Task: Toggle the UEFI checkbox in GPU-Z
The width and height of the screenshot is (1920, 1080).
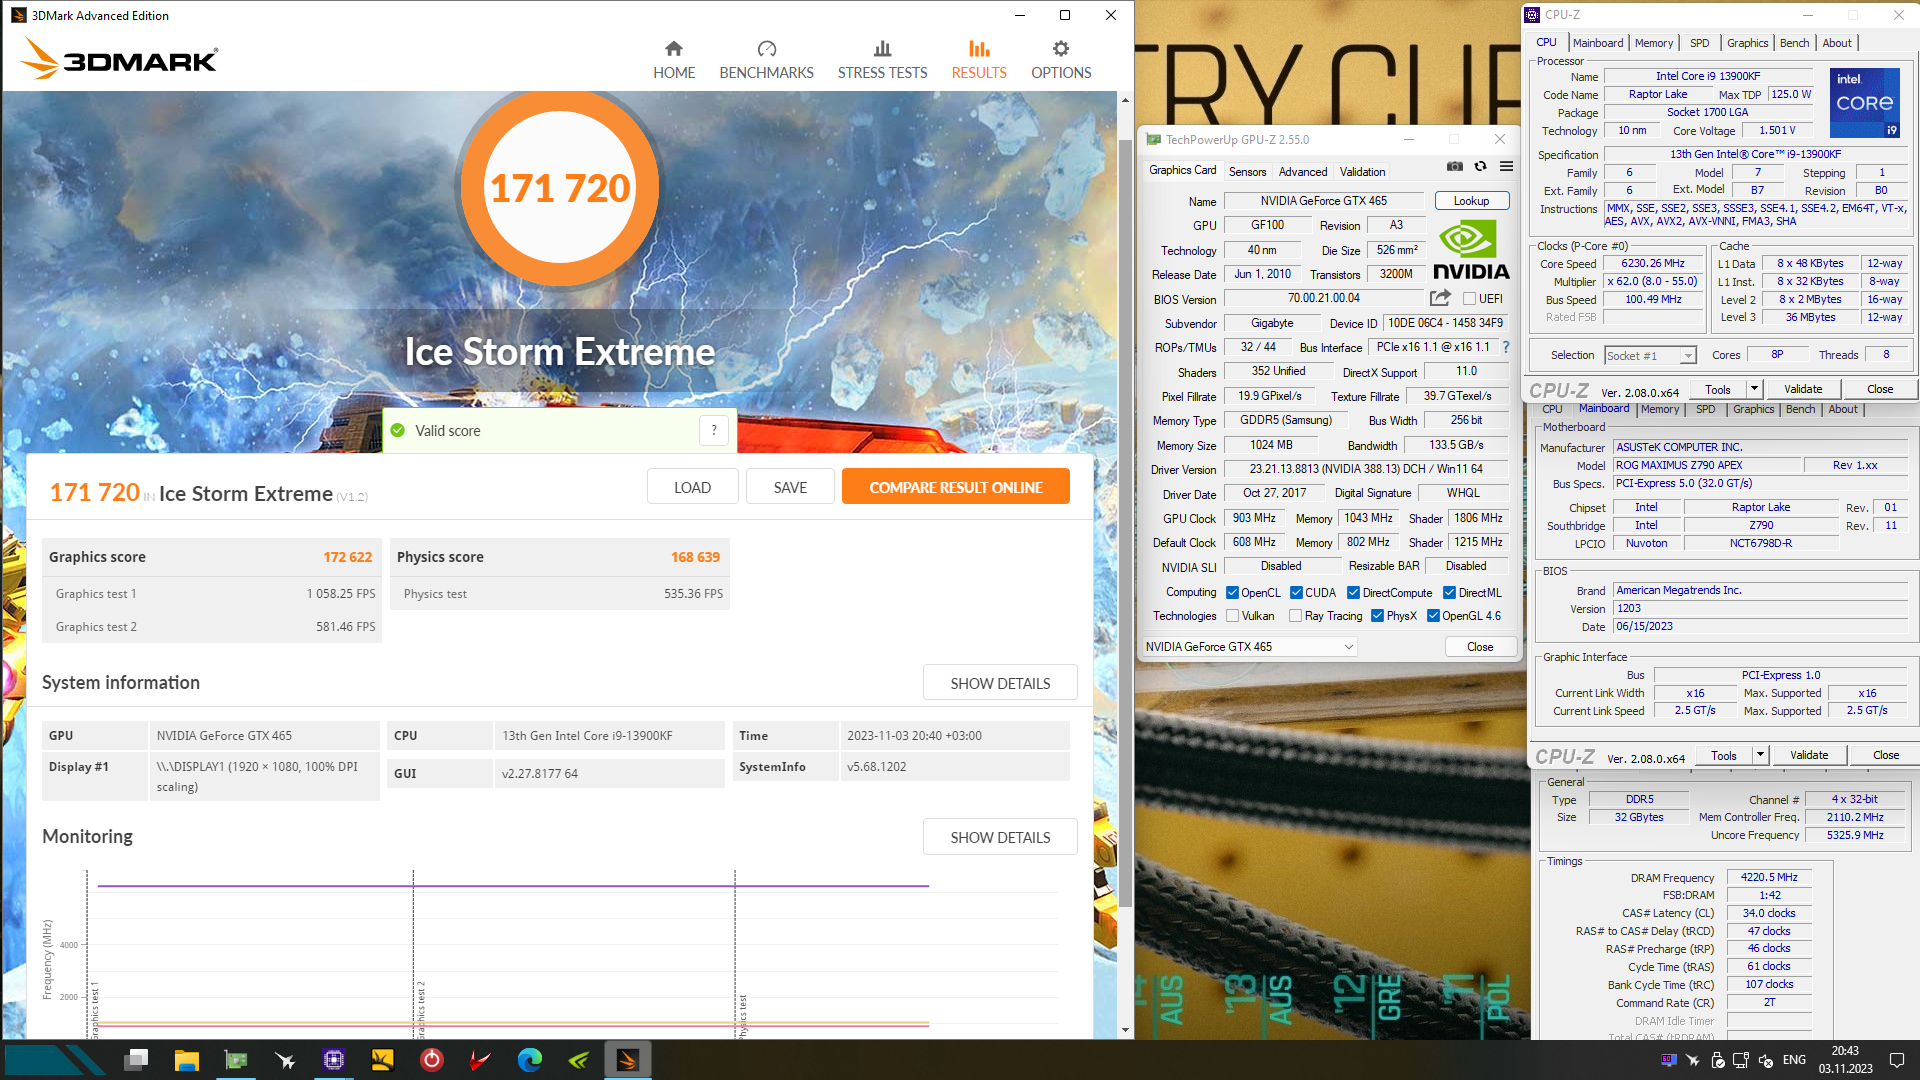Action: point(1469,299)
